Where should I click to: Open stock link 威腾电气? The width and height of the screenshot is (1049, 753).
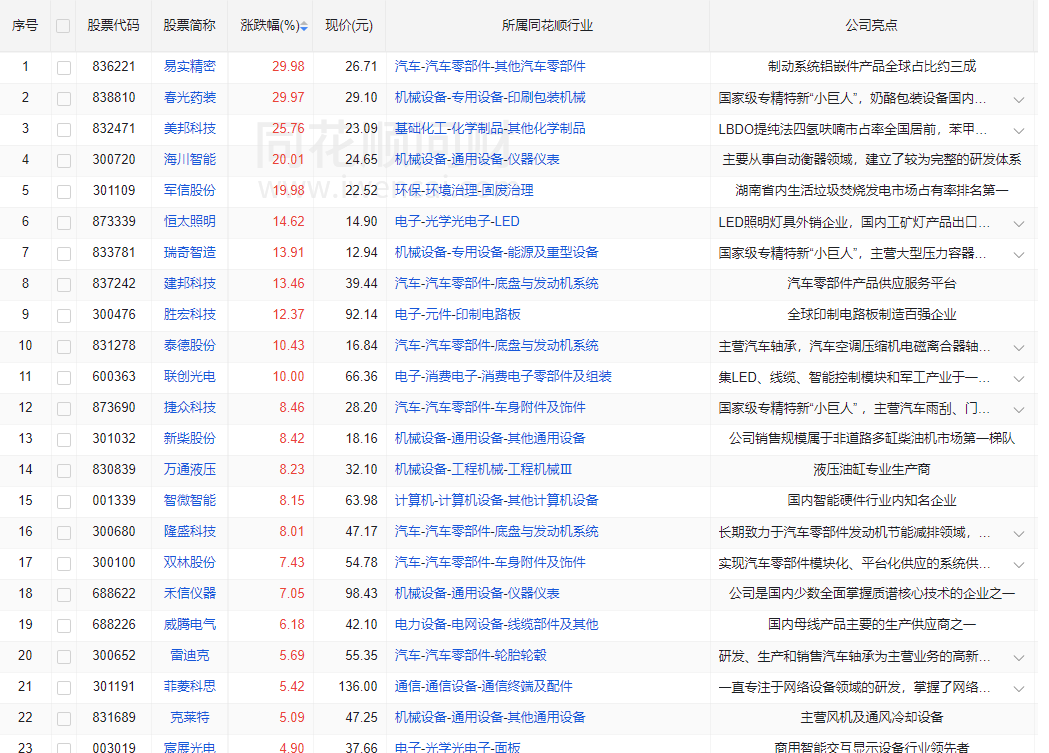189,624
